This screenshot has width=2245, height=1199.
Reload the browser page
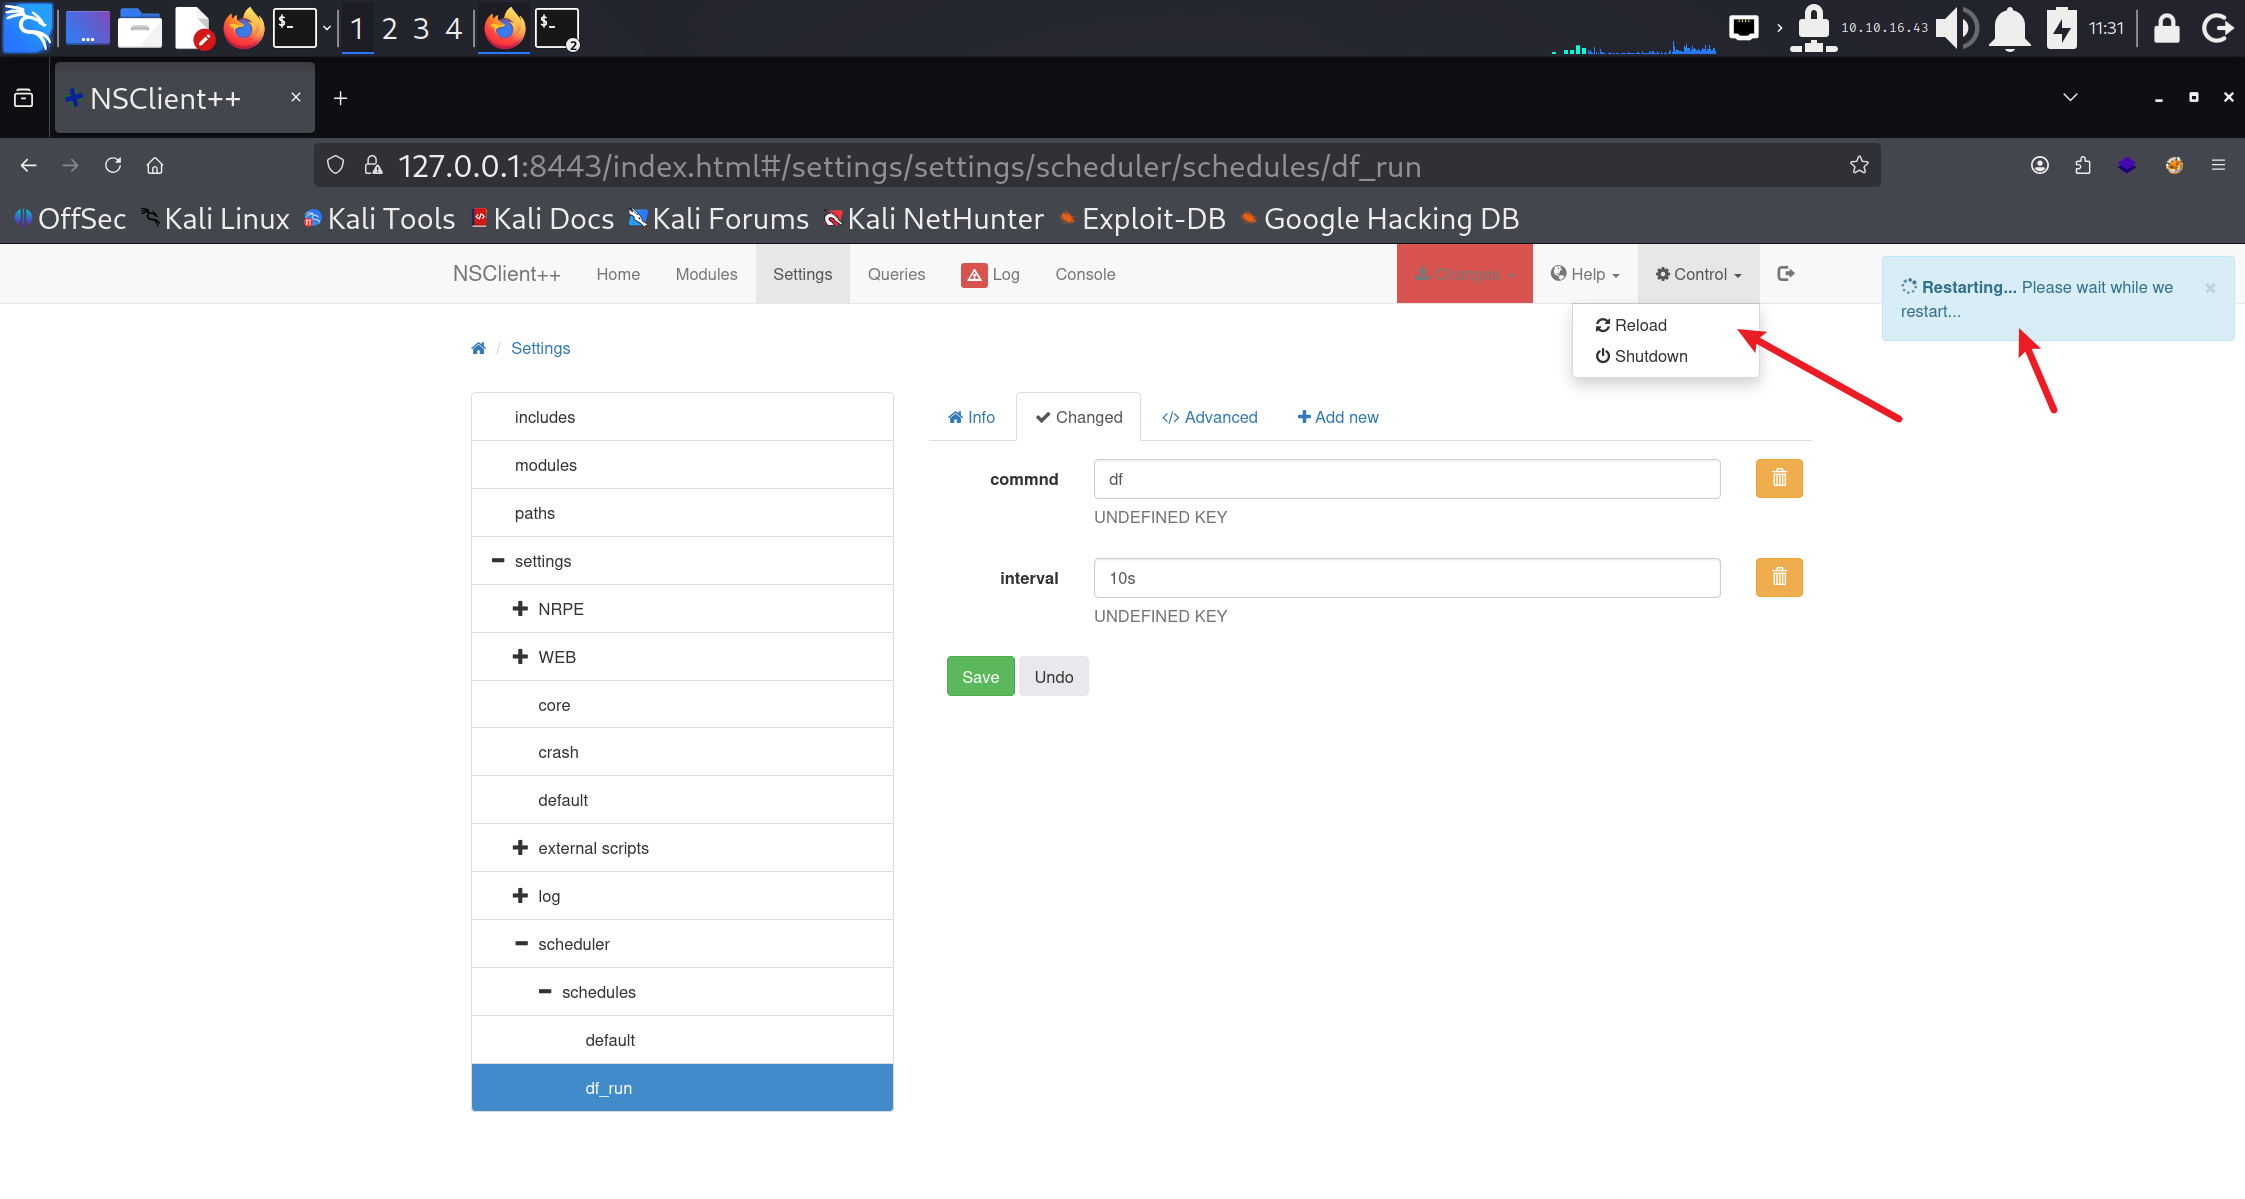tap(113, 165)
